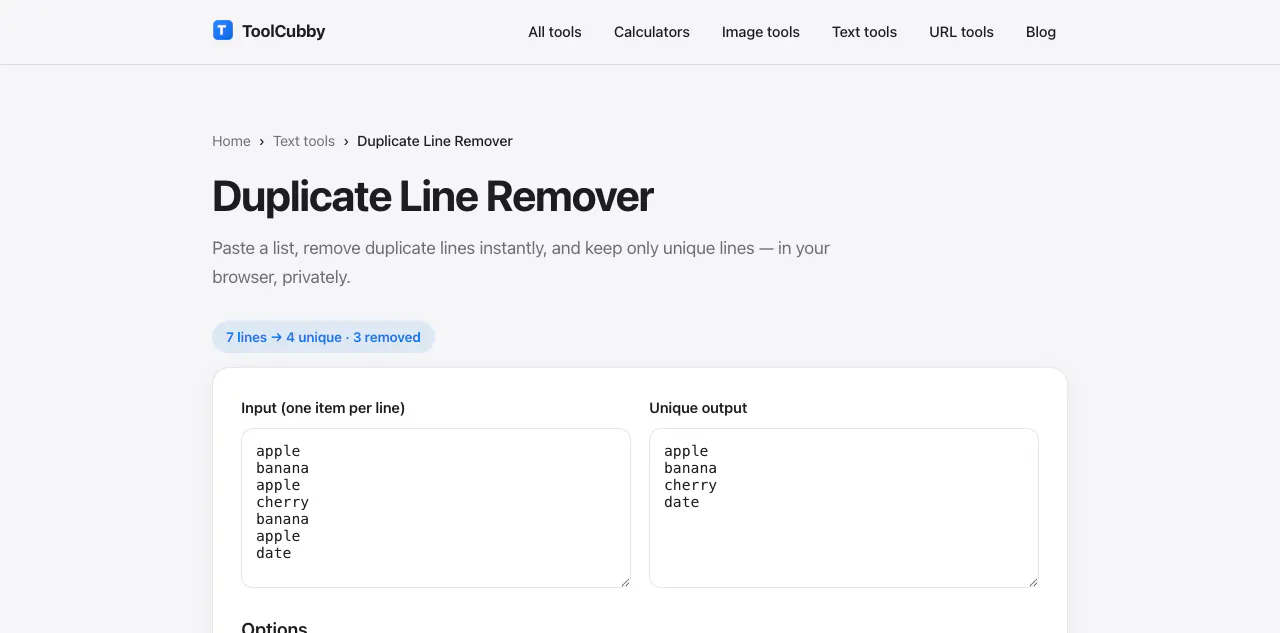This screenshot has width=1280, height=633.
Task: Grab the Input text area resize handle
Action: [625, 582]
